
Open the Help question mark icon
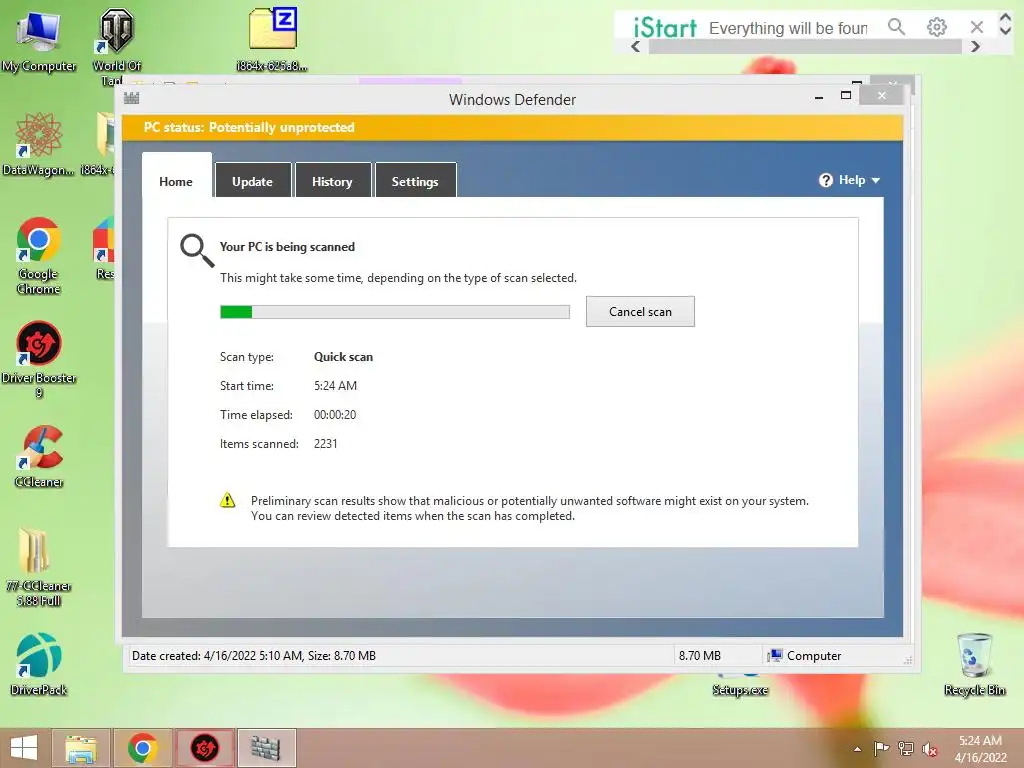[825, 180]
